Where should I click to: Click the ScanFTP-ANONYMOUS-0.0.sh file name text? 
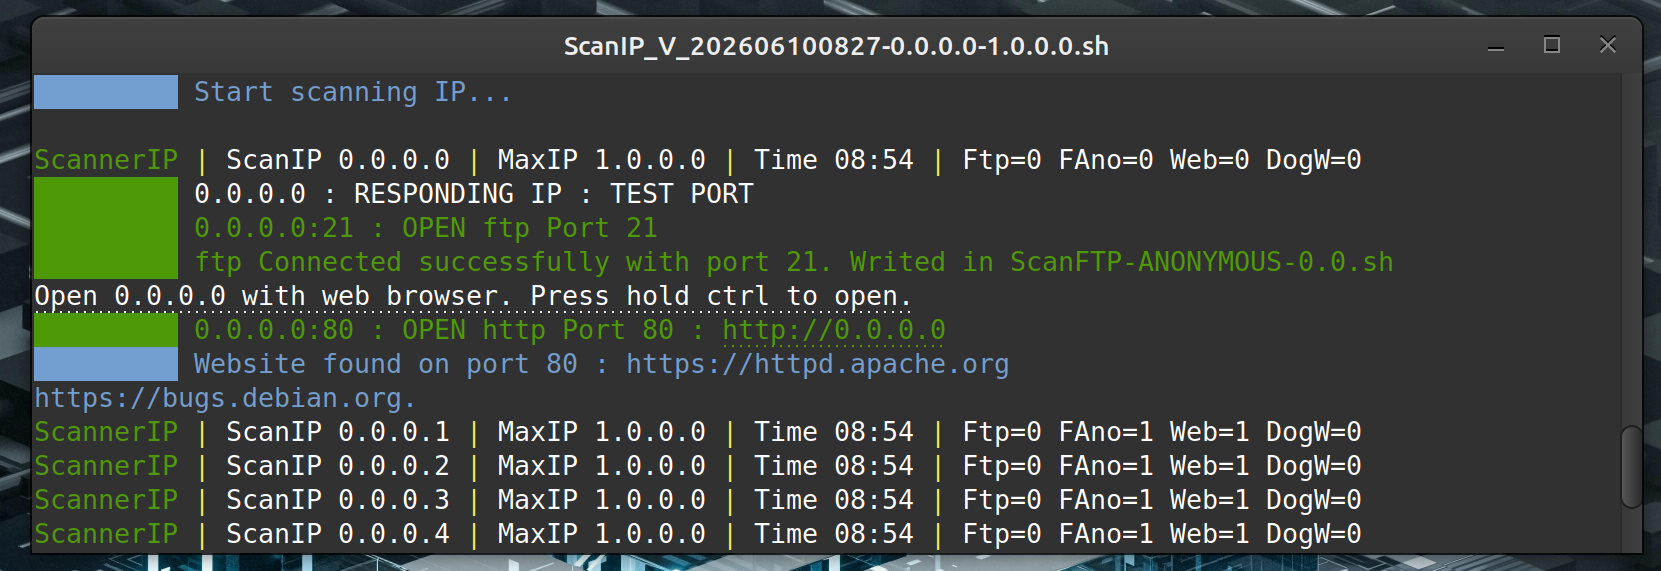tap(1201, 262)
